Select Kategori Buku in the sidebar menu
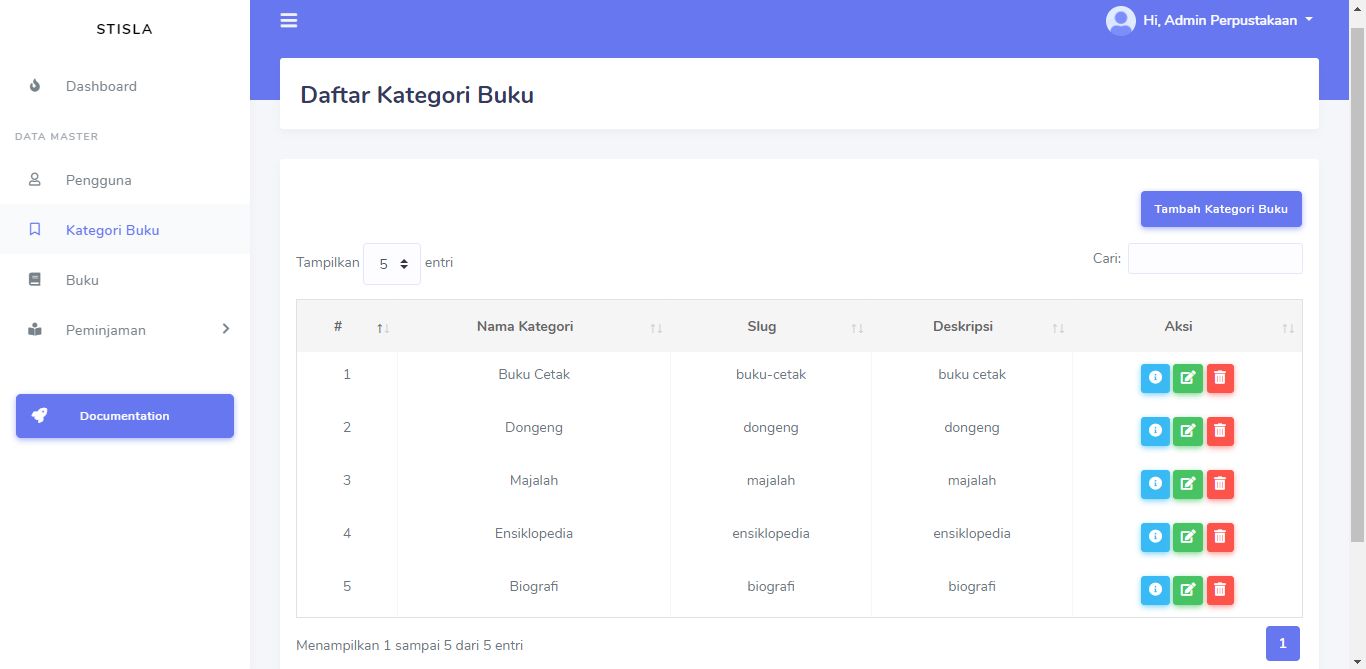Screen dimensions: 1366x669 point(112,229)
